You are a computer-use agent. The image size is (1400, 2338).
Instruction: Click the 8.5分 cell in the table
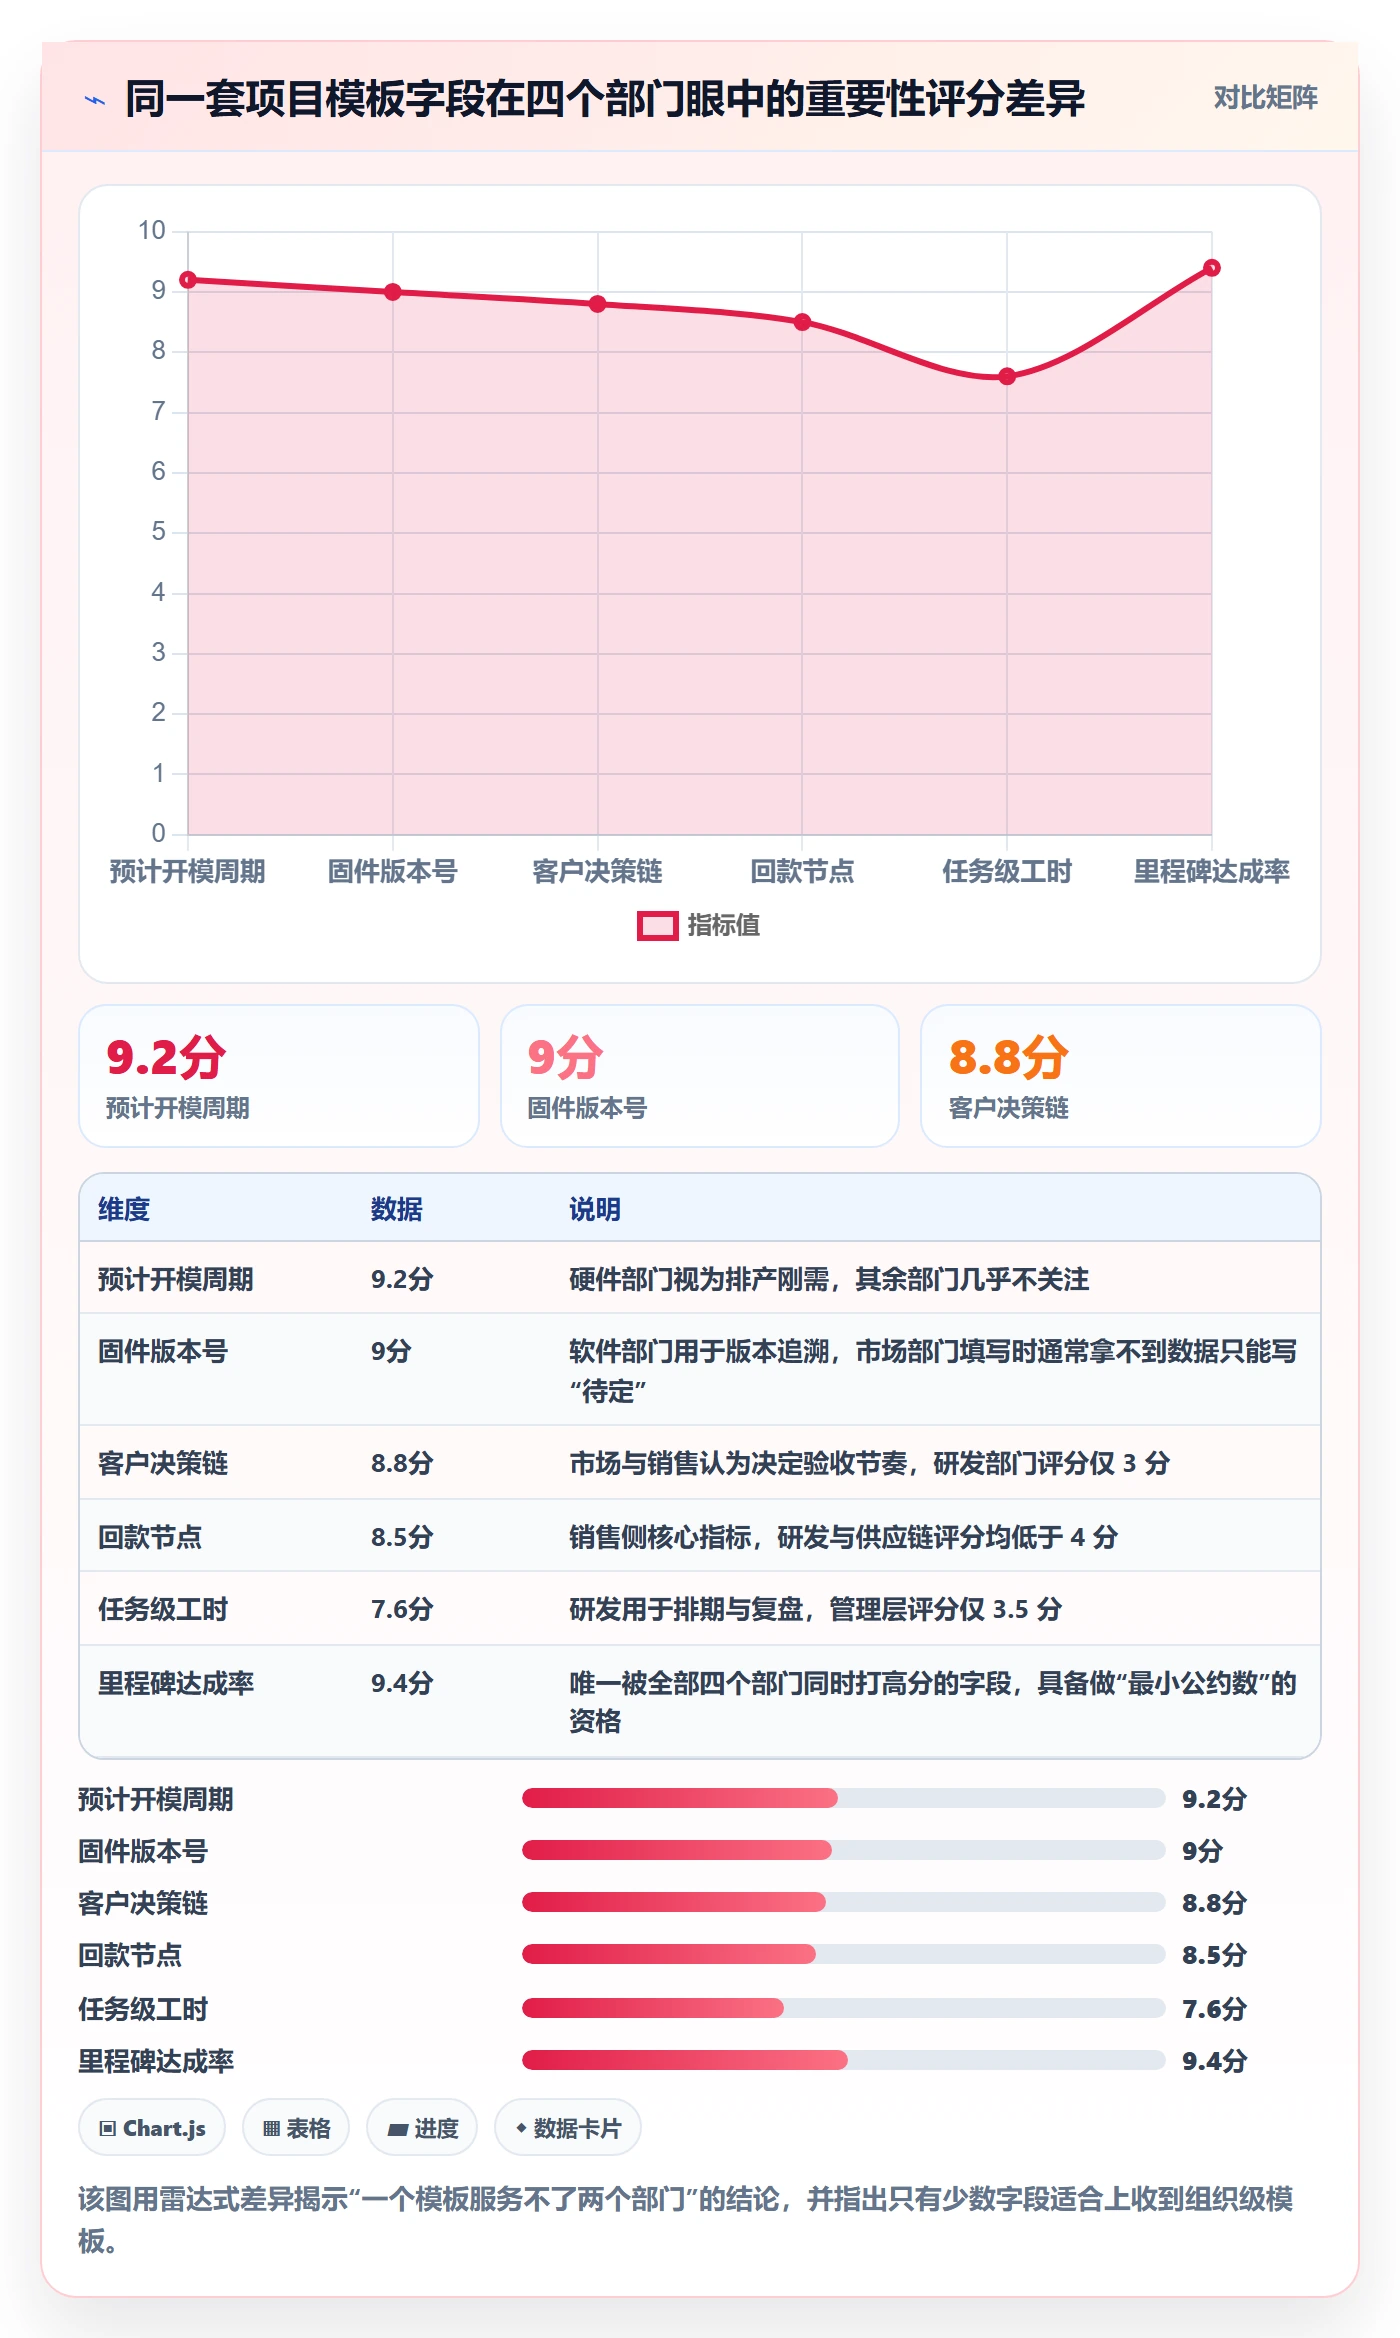click(402, 1536)
